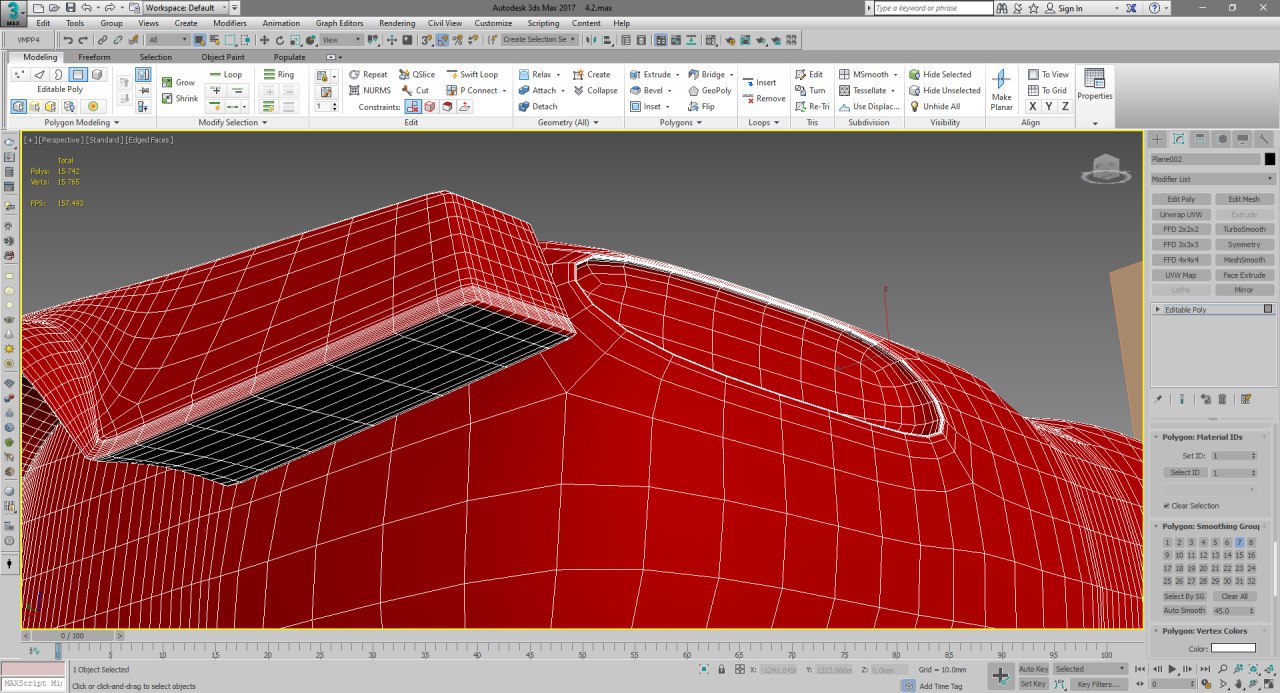Select the Move transform tool
The height and width of the screenshot is (693, 1280).
pos(264,40)
